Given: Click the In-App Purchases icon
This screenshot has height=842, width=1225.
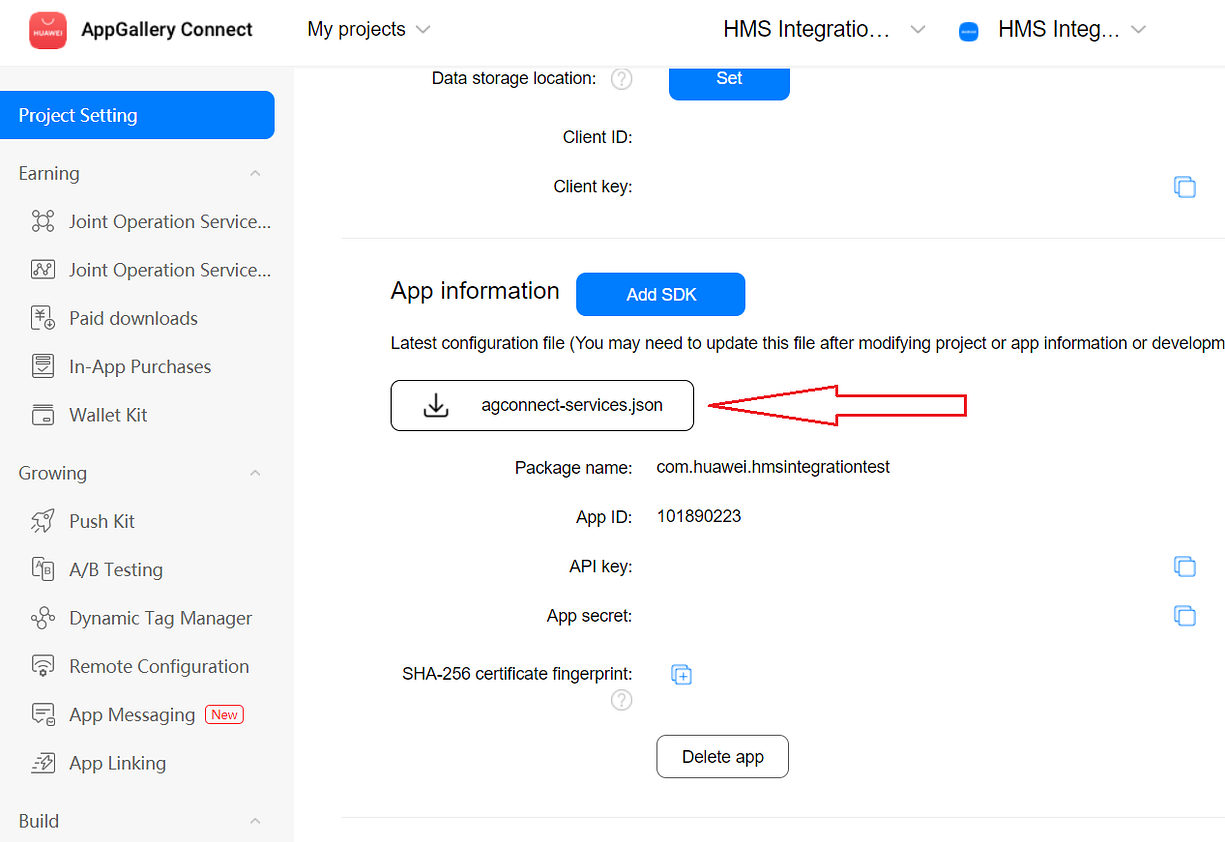Looking at the screenshot, I should click(x=43, y=366).
